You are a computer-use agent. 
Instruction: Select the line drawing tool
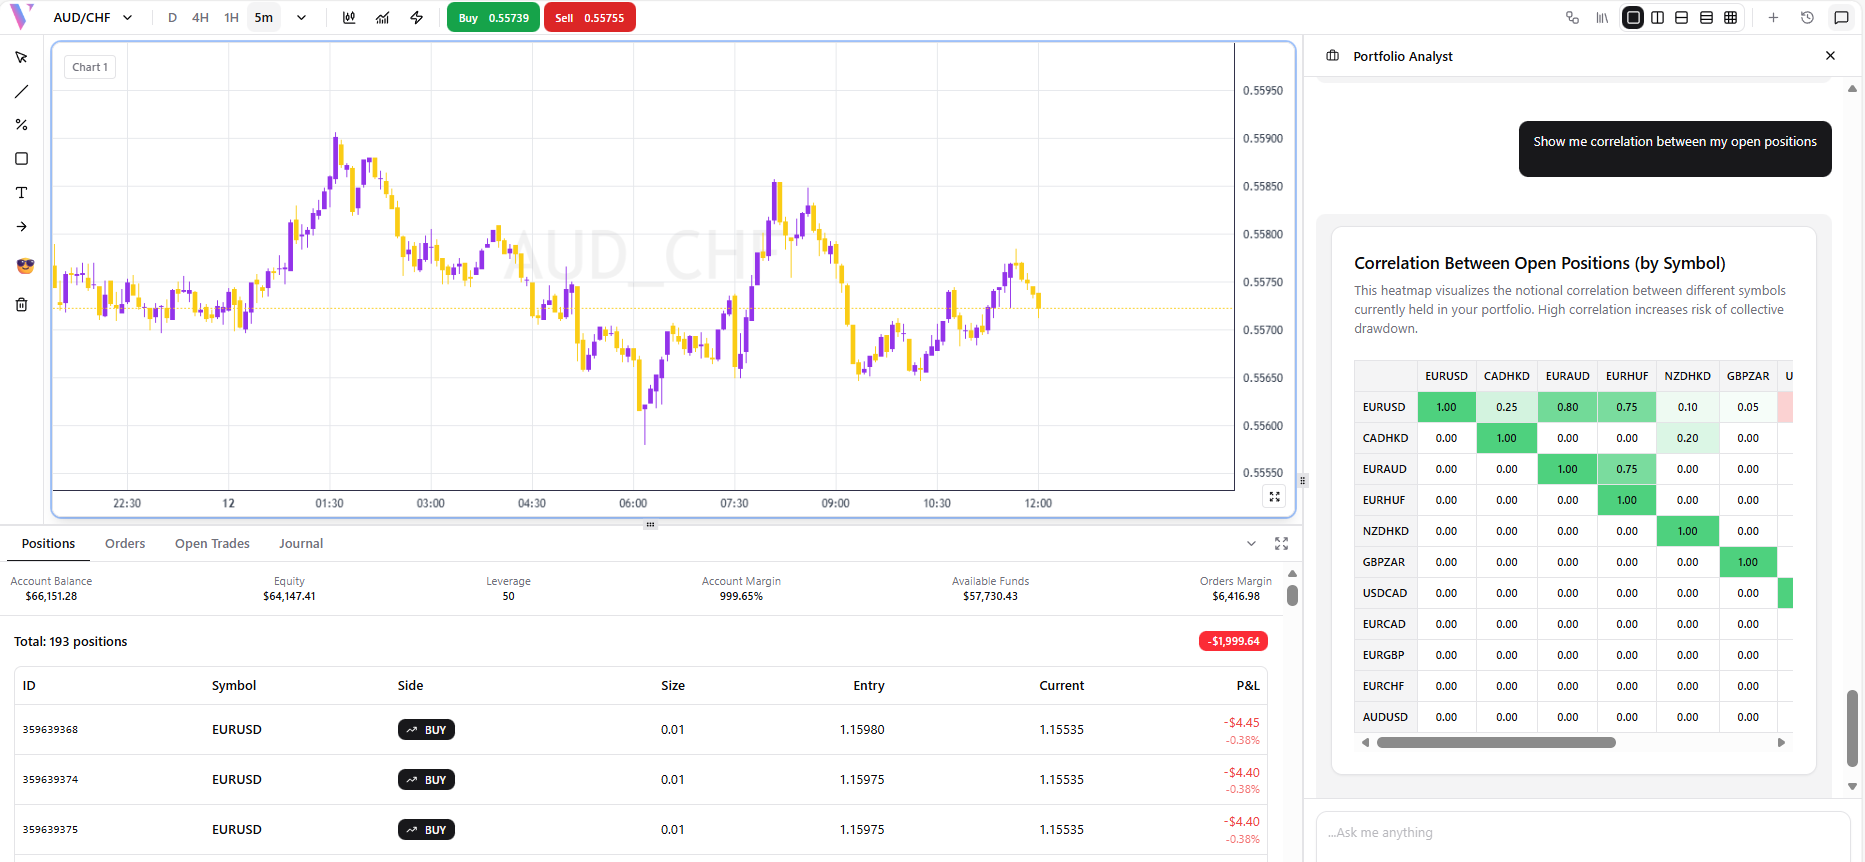21,92
